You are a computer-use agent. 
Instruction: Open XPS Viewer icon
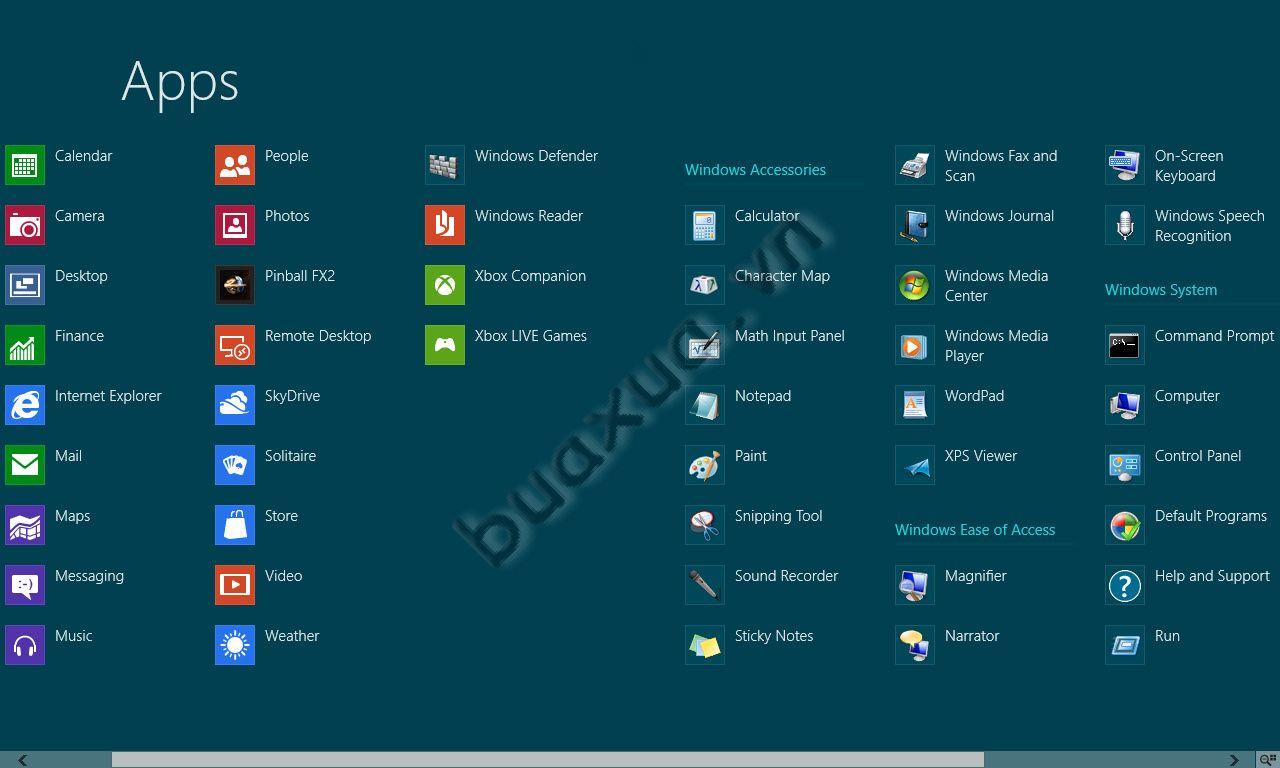point(915,465)
